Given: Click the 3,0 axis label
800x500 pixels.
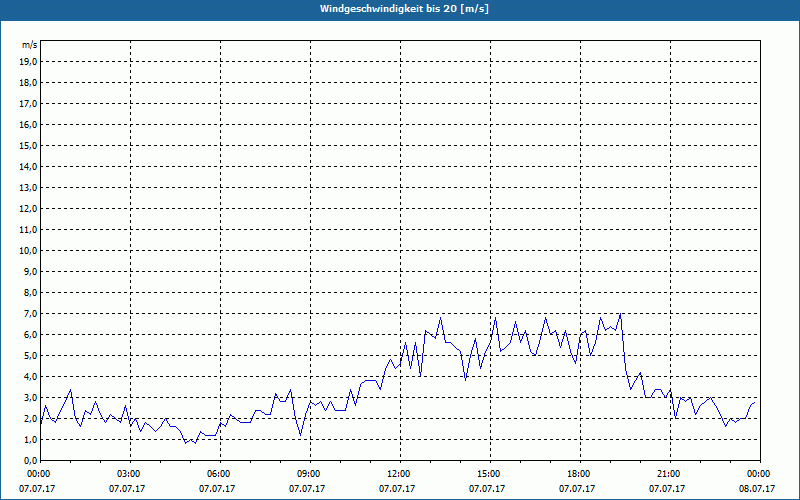Looking at the screenshot, I should pos(30,397).
